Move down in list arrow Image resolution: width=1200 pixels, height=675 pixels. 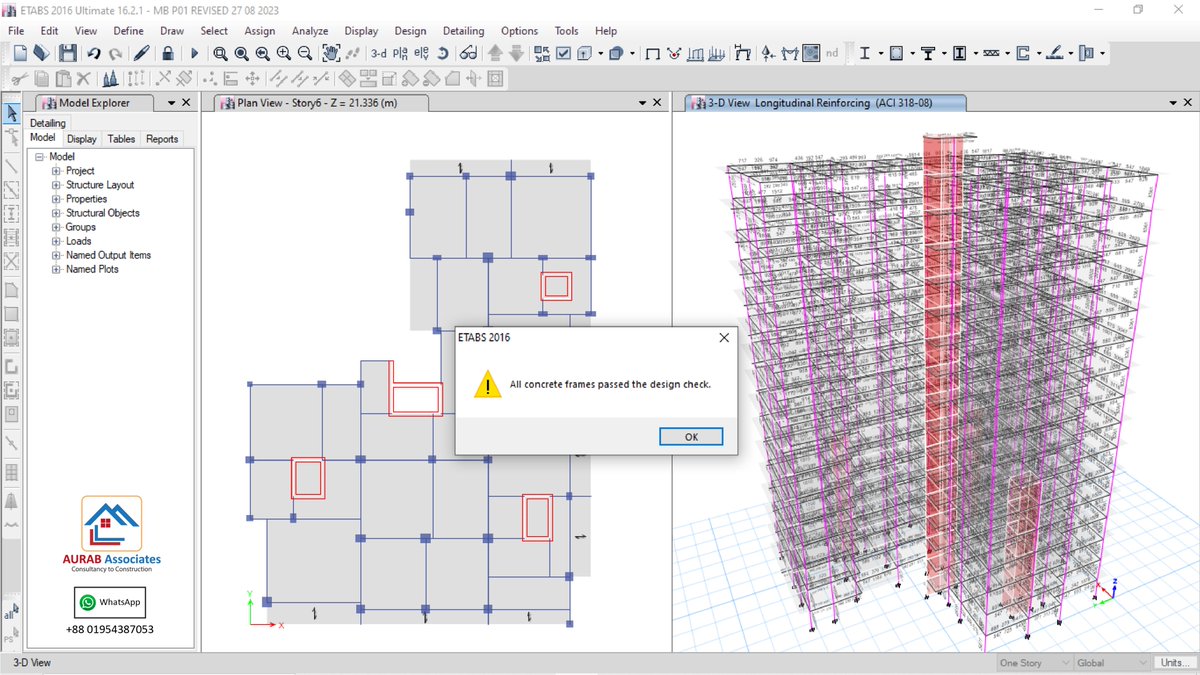click(x=516, y=53)
